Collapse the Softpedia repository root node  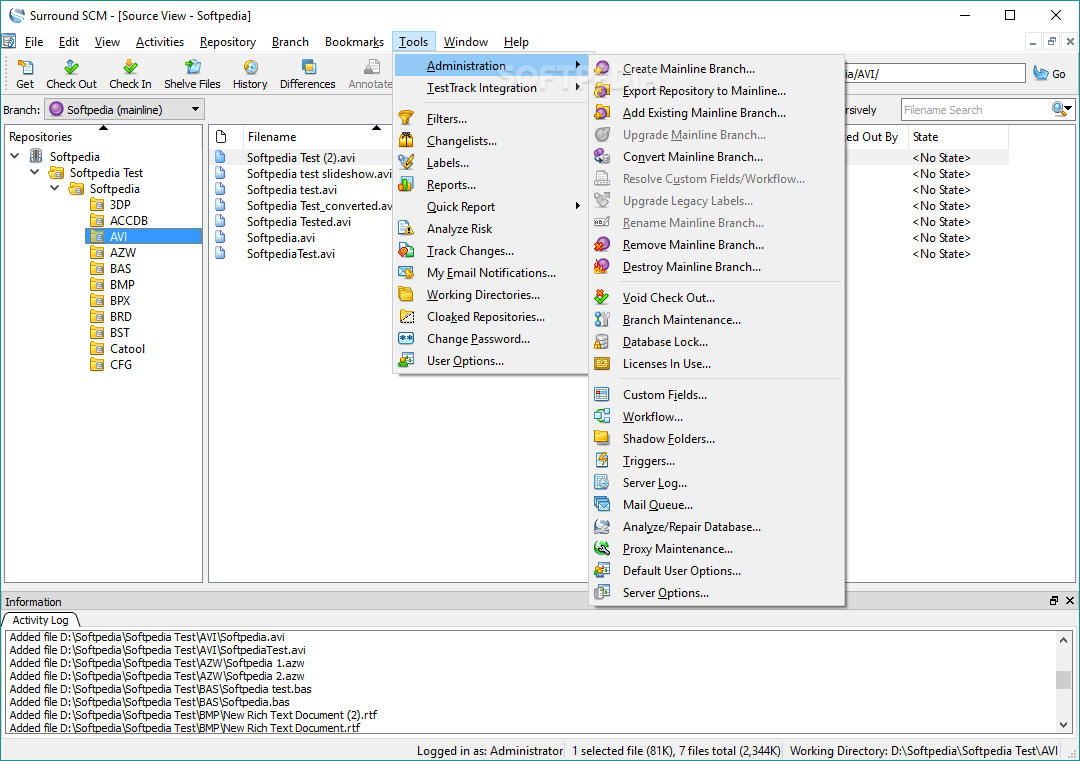(15, 156)
